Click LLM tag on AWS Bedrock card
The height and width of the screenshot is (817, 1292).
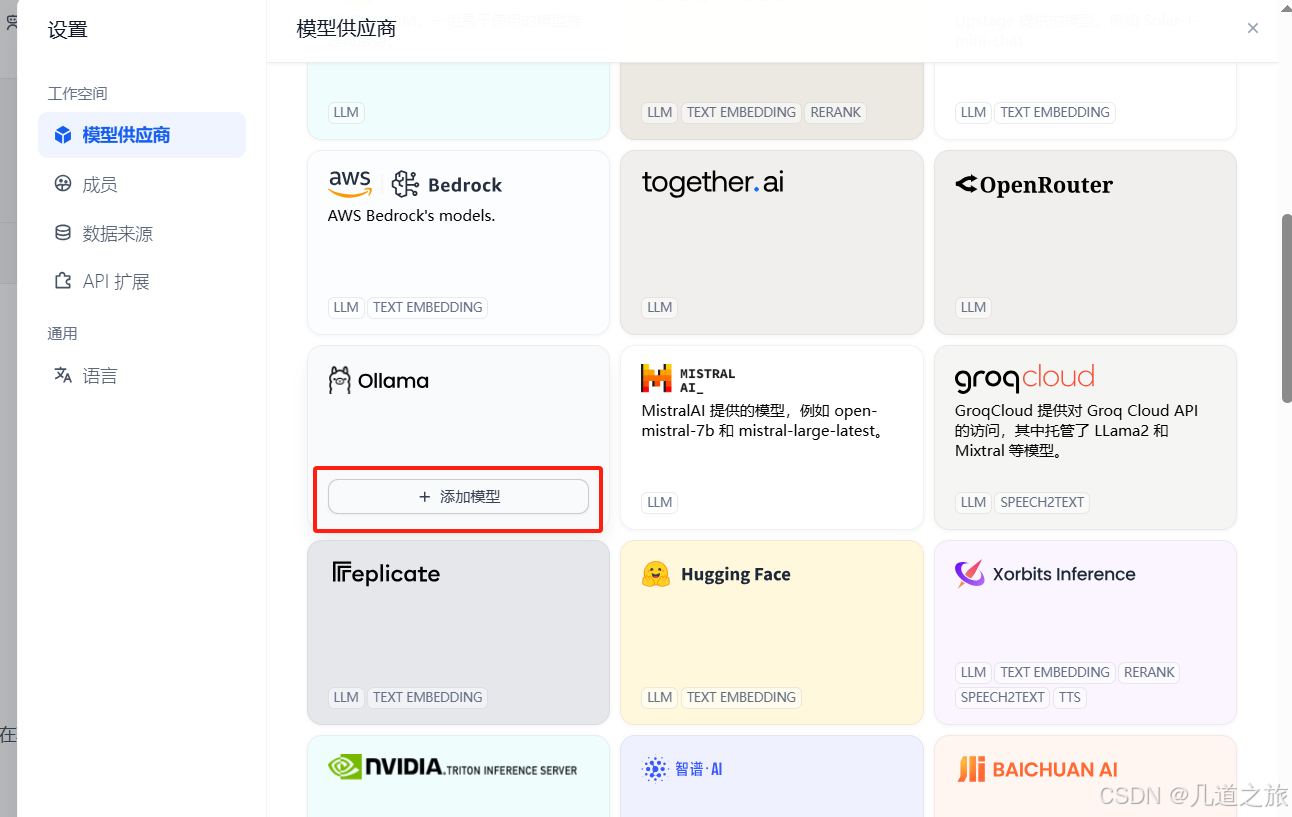346,307
